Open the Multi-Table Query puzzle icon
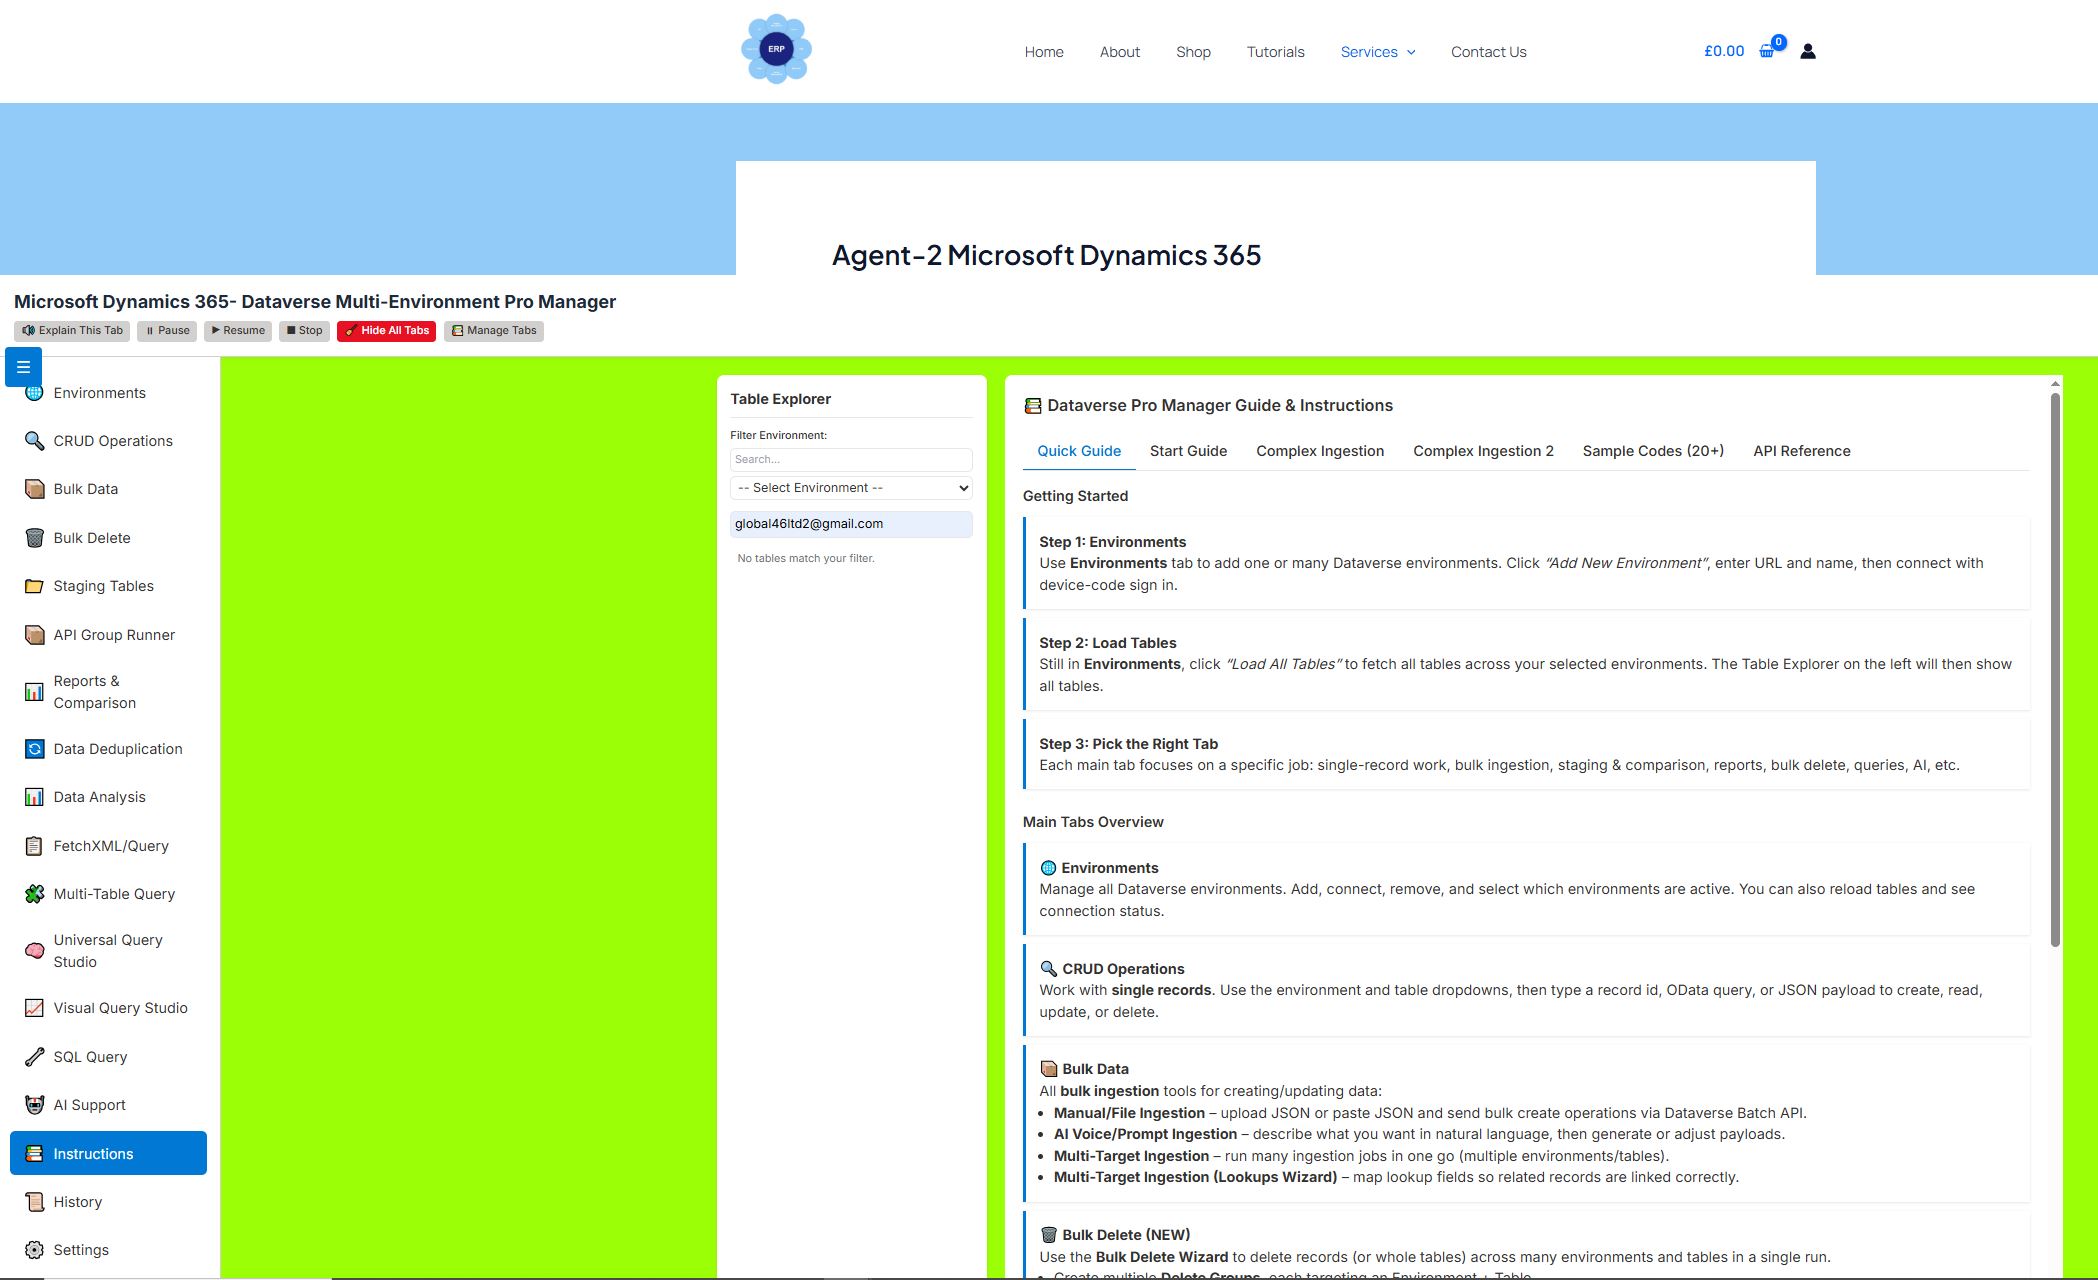2098x1280 pixels. click(33, 893)
